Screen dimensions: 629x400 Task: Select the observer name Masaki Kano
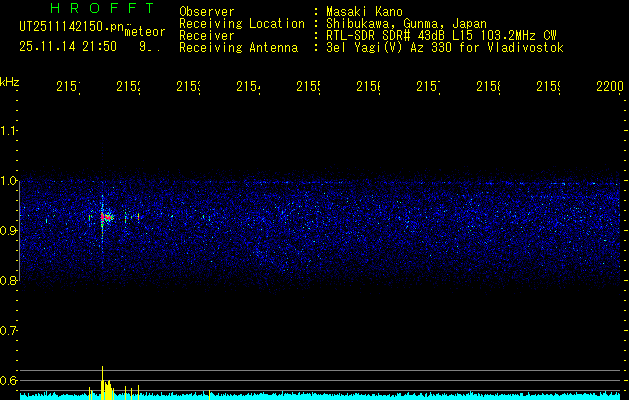click(364, 12)
